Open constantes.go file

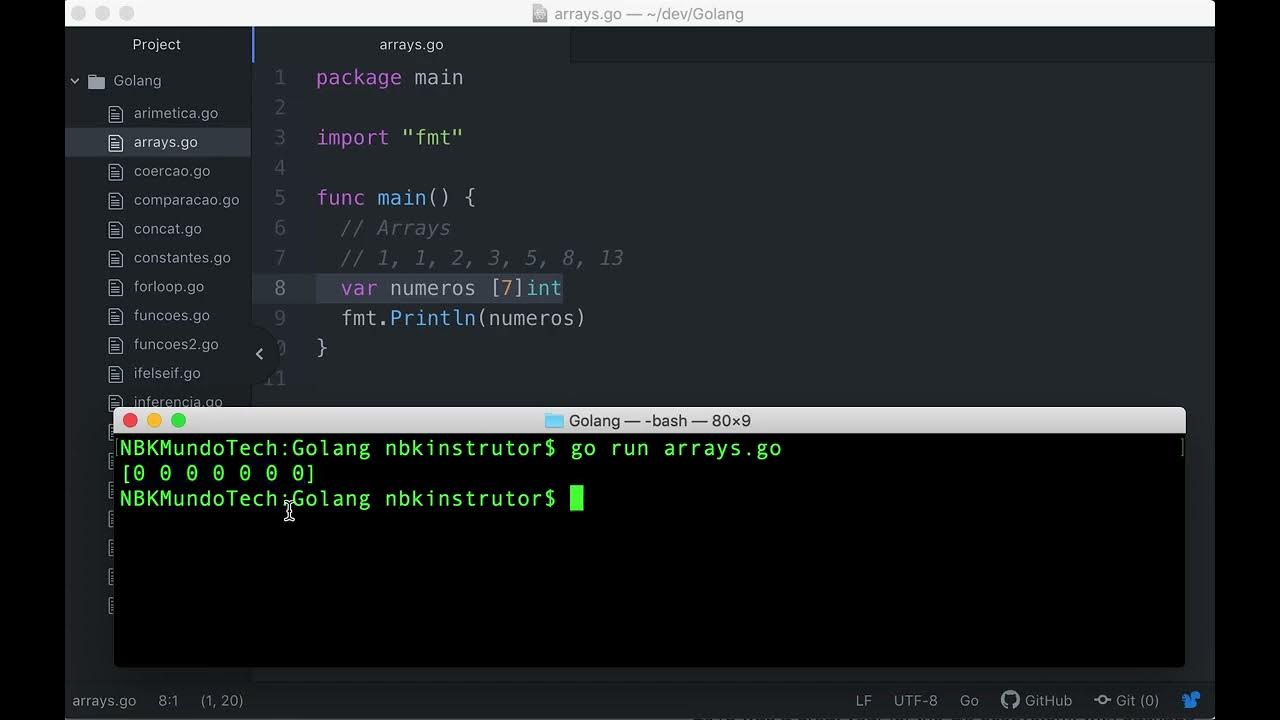[182, 258]
